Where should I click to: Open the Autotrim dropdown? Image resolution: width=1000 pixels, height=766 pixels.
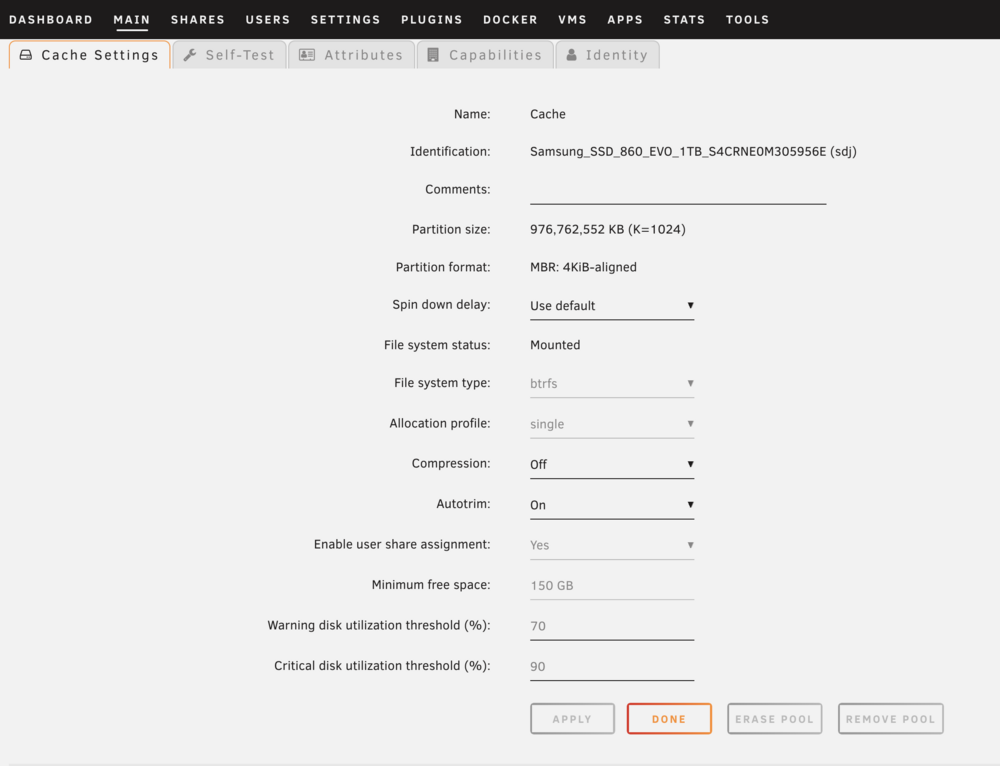point(612,505)
